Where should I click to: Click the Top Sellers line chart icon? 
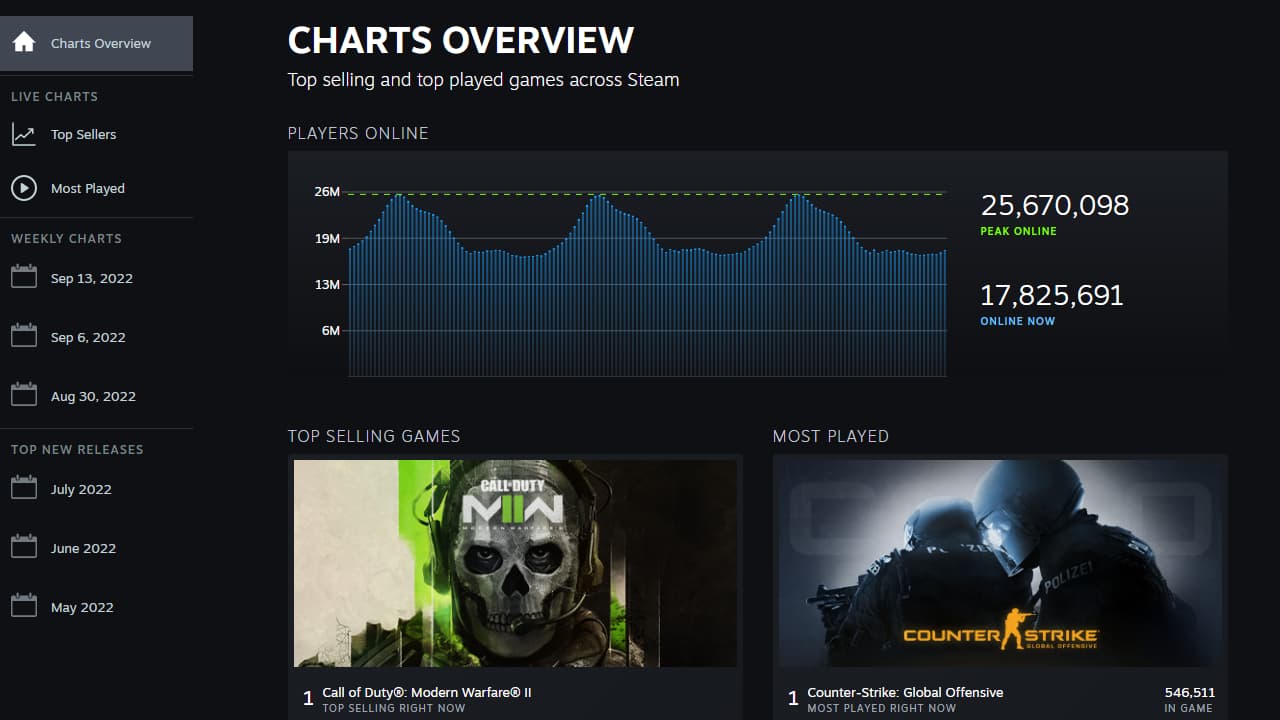pos(24,134)
